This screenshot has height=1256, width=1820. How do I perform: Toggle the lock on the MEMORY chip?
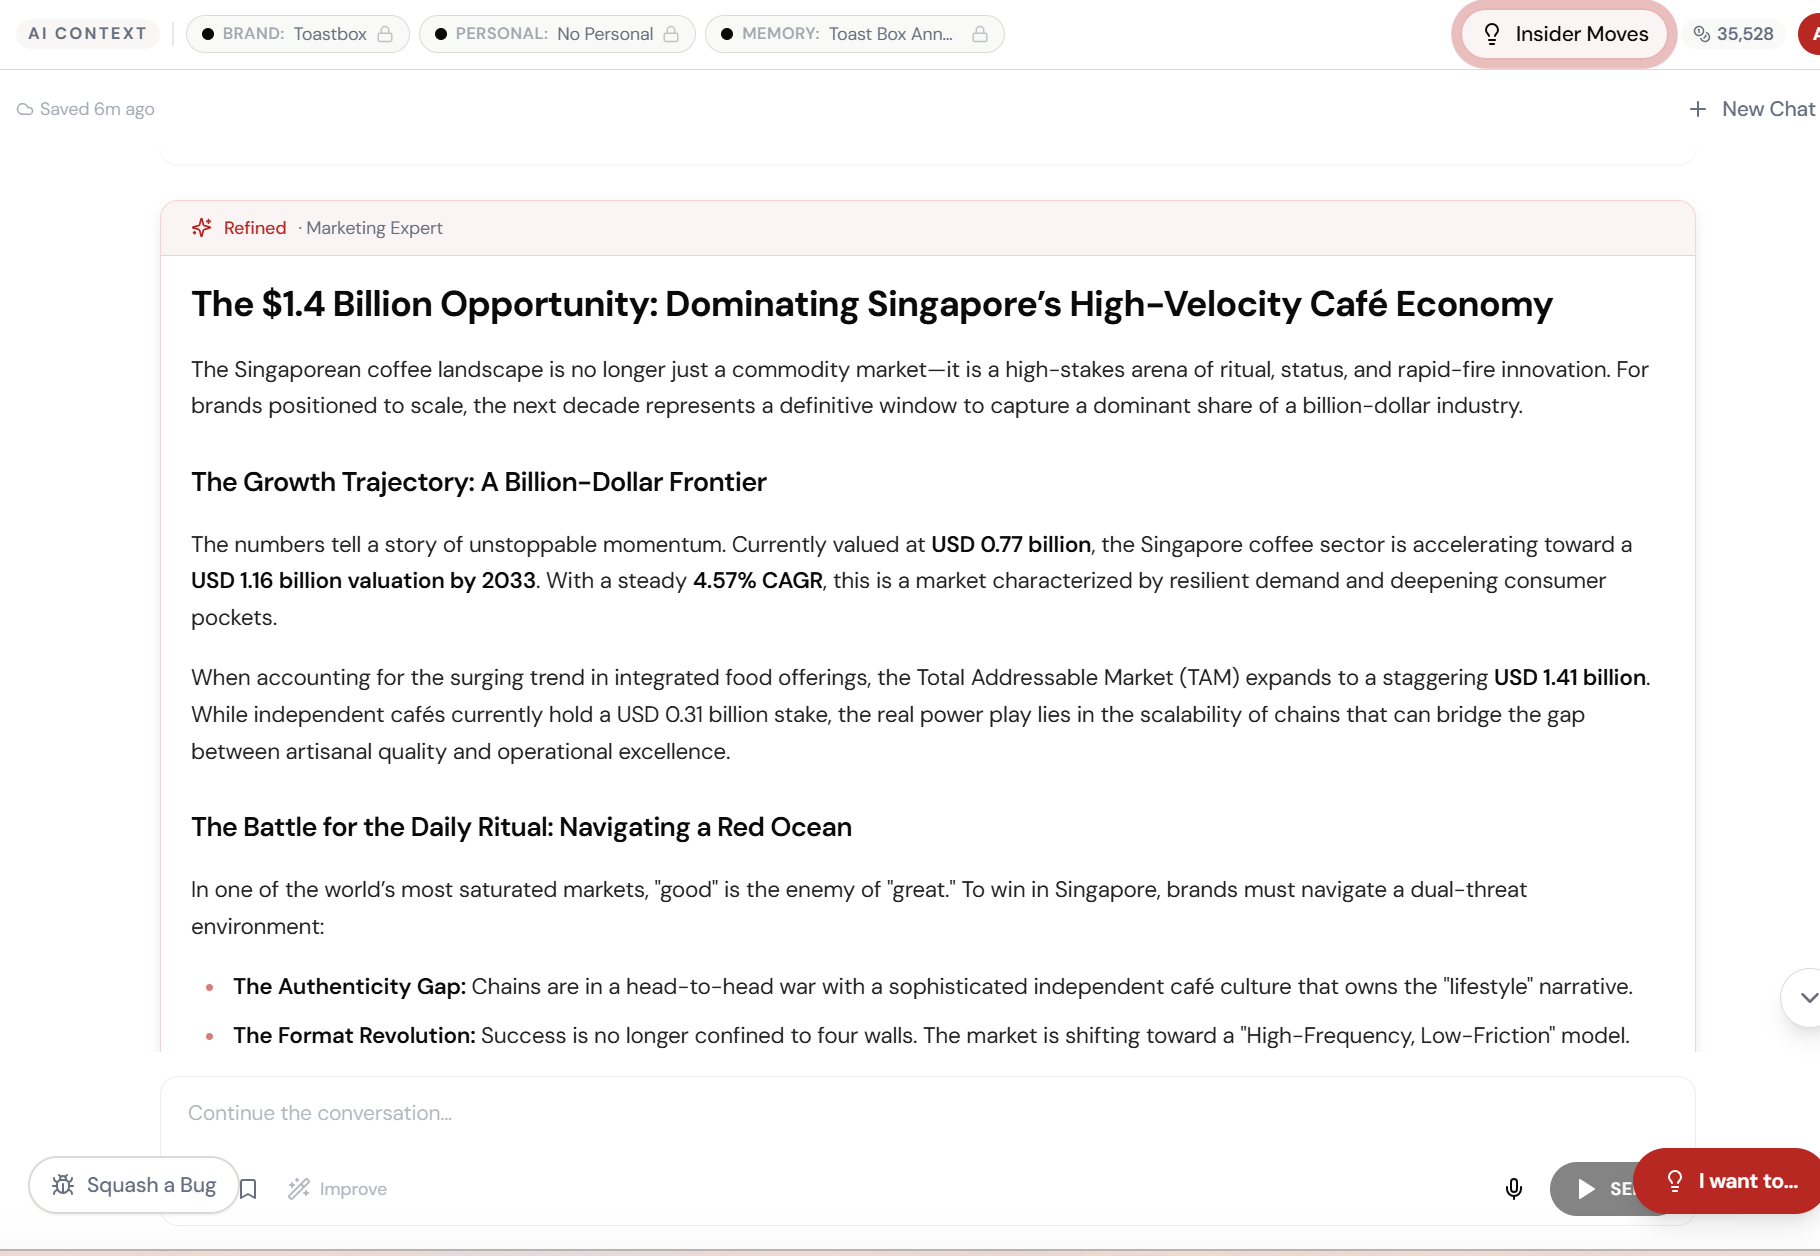coord(980,34)
